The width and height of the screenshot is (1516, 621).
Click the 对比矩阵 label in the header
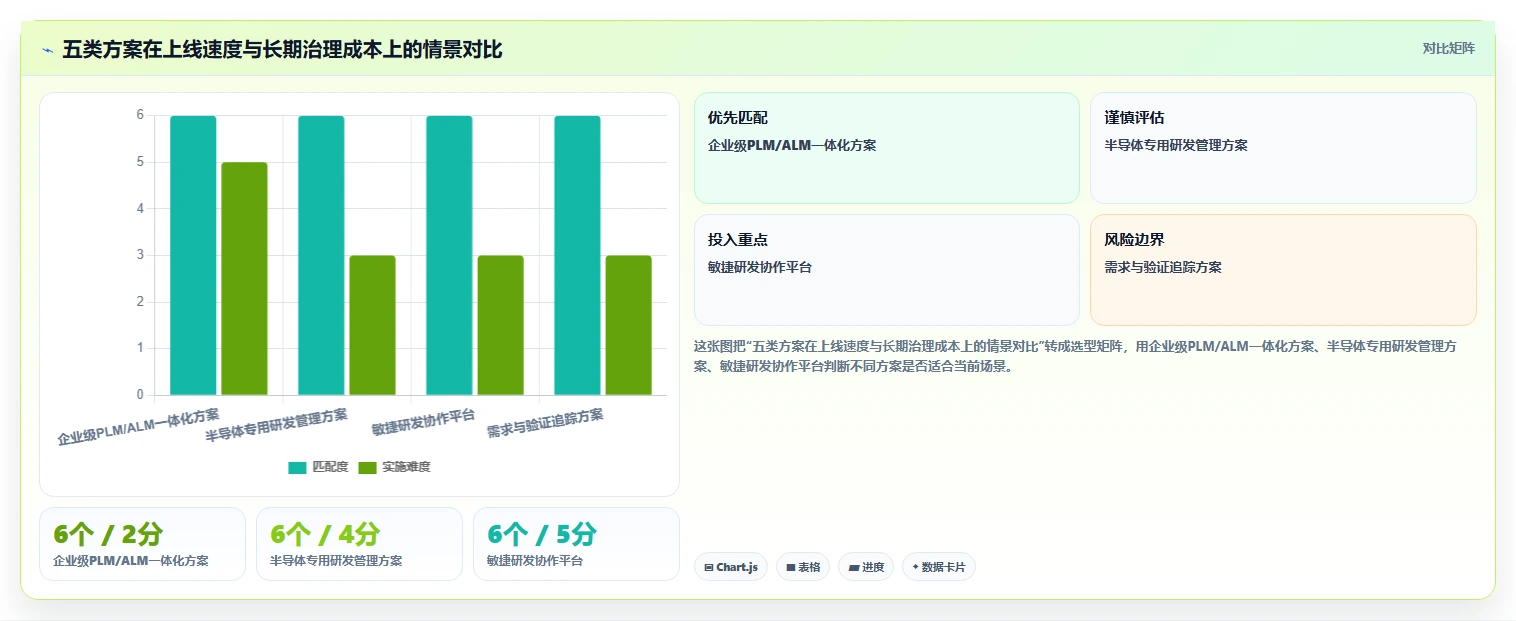pyautogui.click(x=1448, y=48)
